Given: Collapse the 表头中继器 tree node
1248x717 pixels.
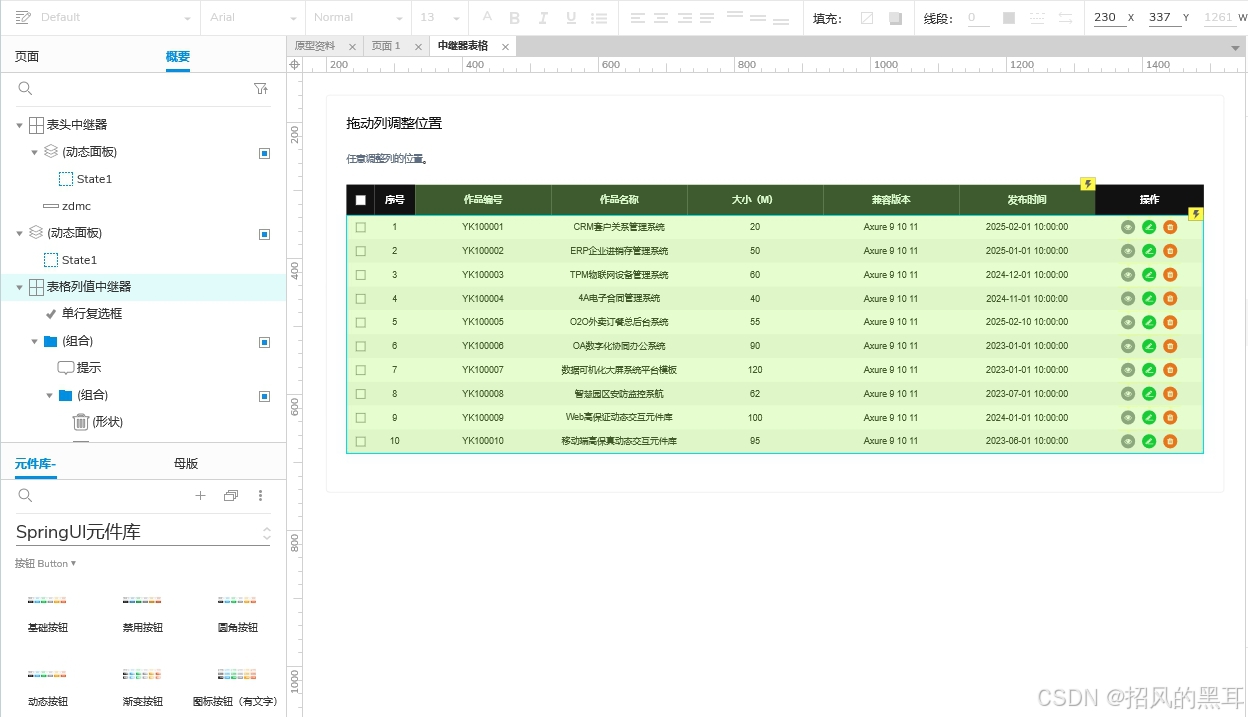Looking at the screenshot, I should click(19, 125).
